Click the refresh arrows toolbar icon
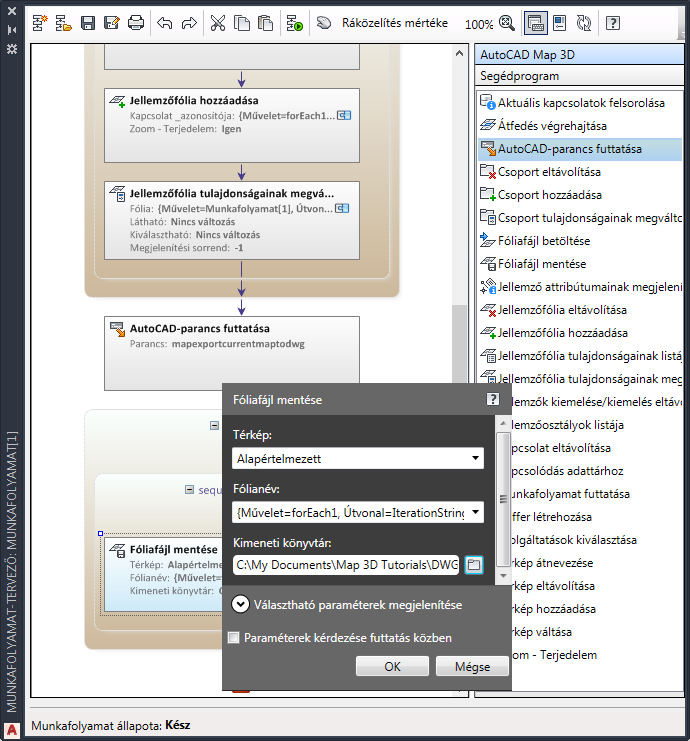The image size is (690, 741). click(x=584, y=23)
